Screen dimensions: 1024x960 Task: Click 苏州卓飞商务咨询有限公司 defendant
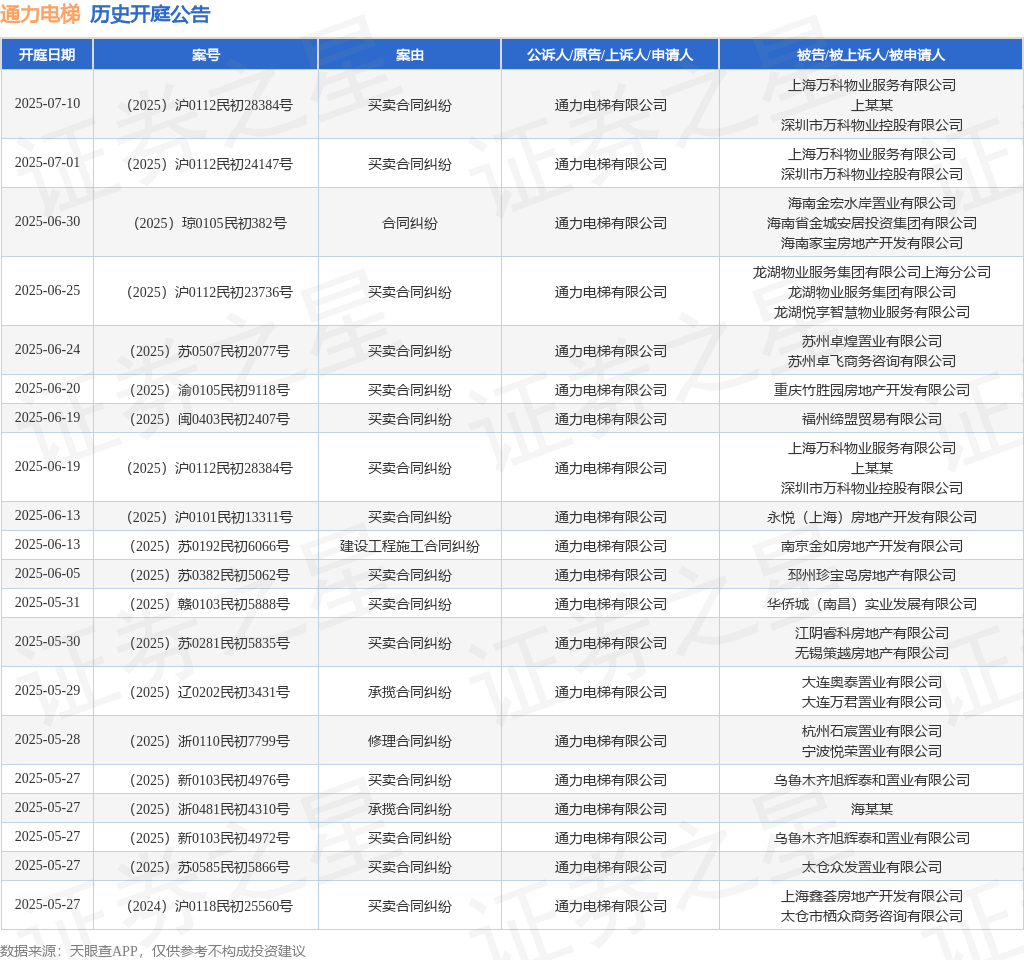(x=871, y=361)
